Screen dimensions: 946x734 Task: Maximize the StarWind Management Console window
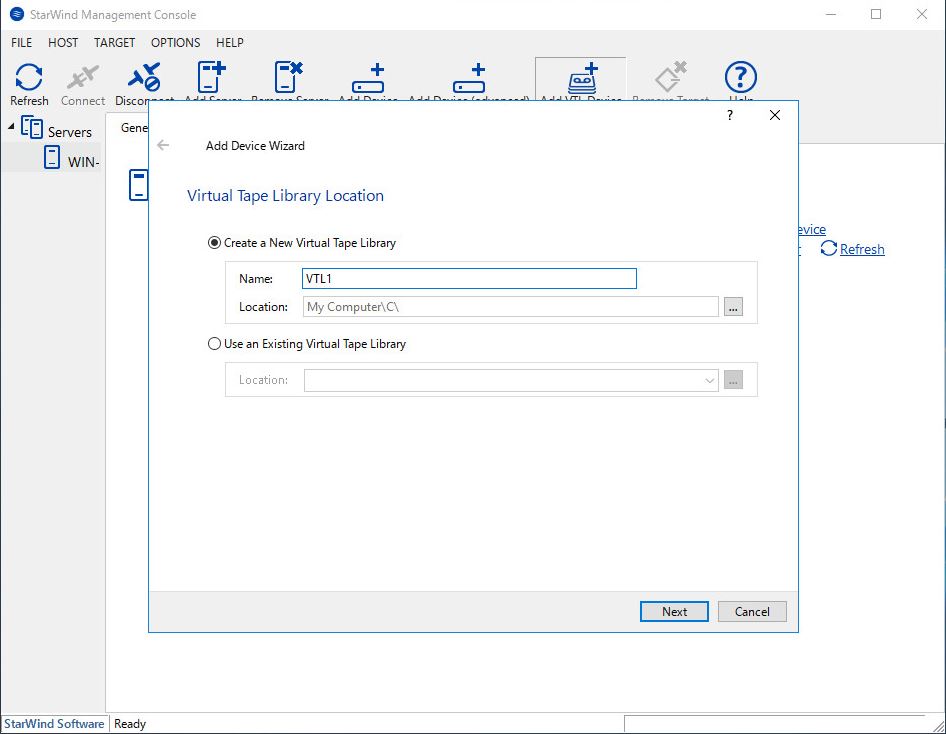click(x=876, y=14)
